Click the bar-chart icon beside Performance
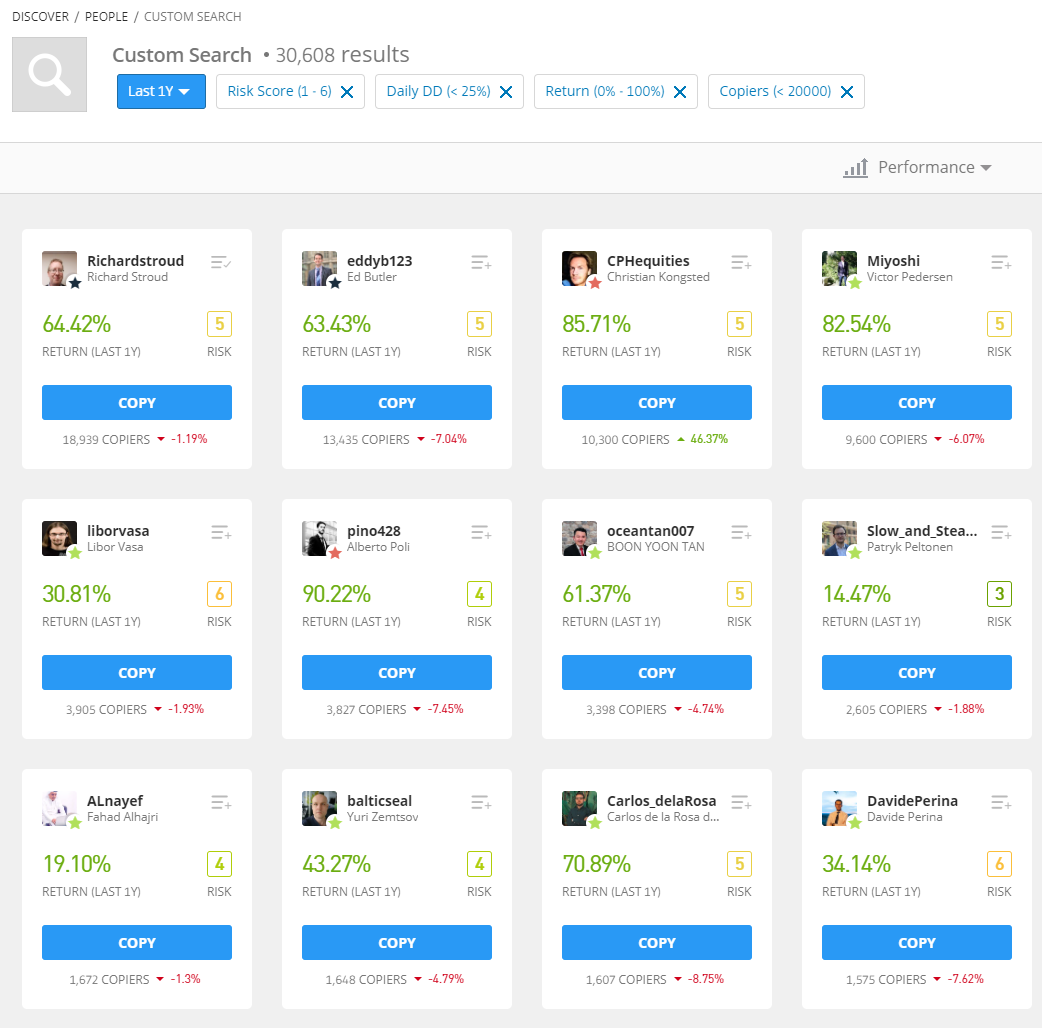Image resolution: width=1042 pixels, height=1028 pixels. (x=855, y=168)
